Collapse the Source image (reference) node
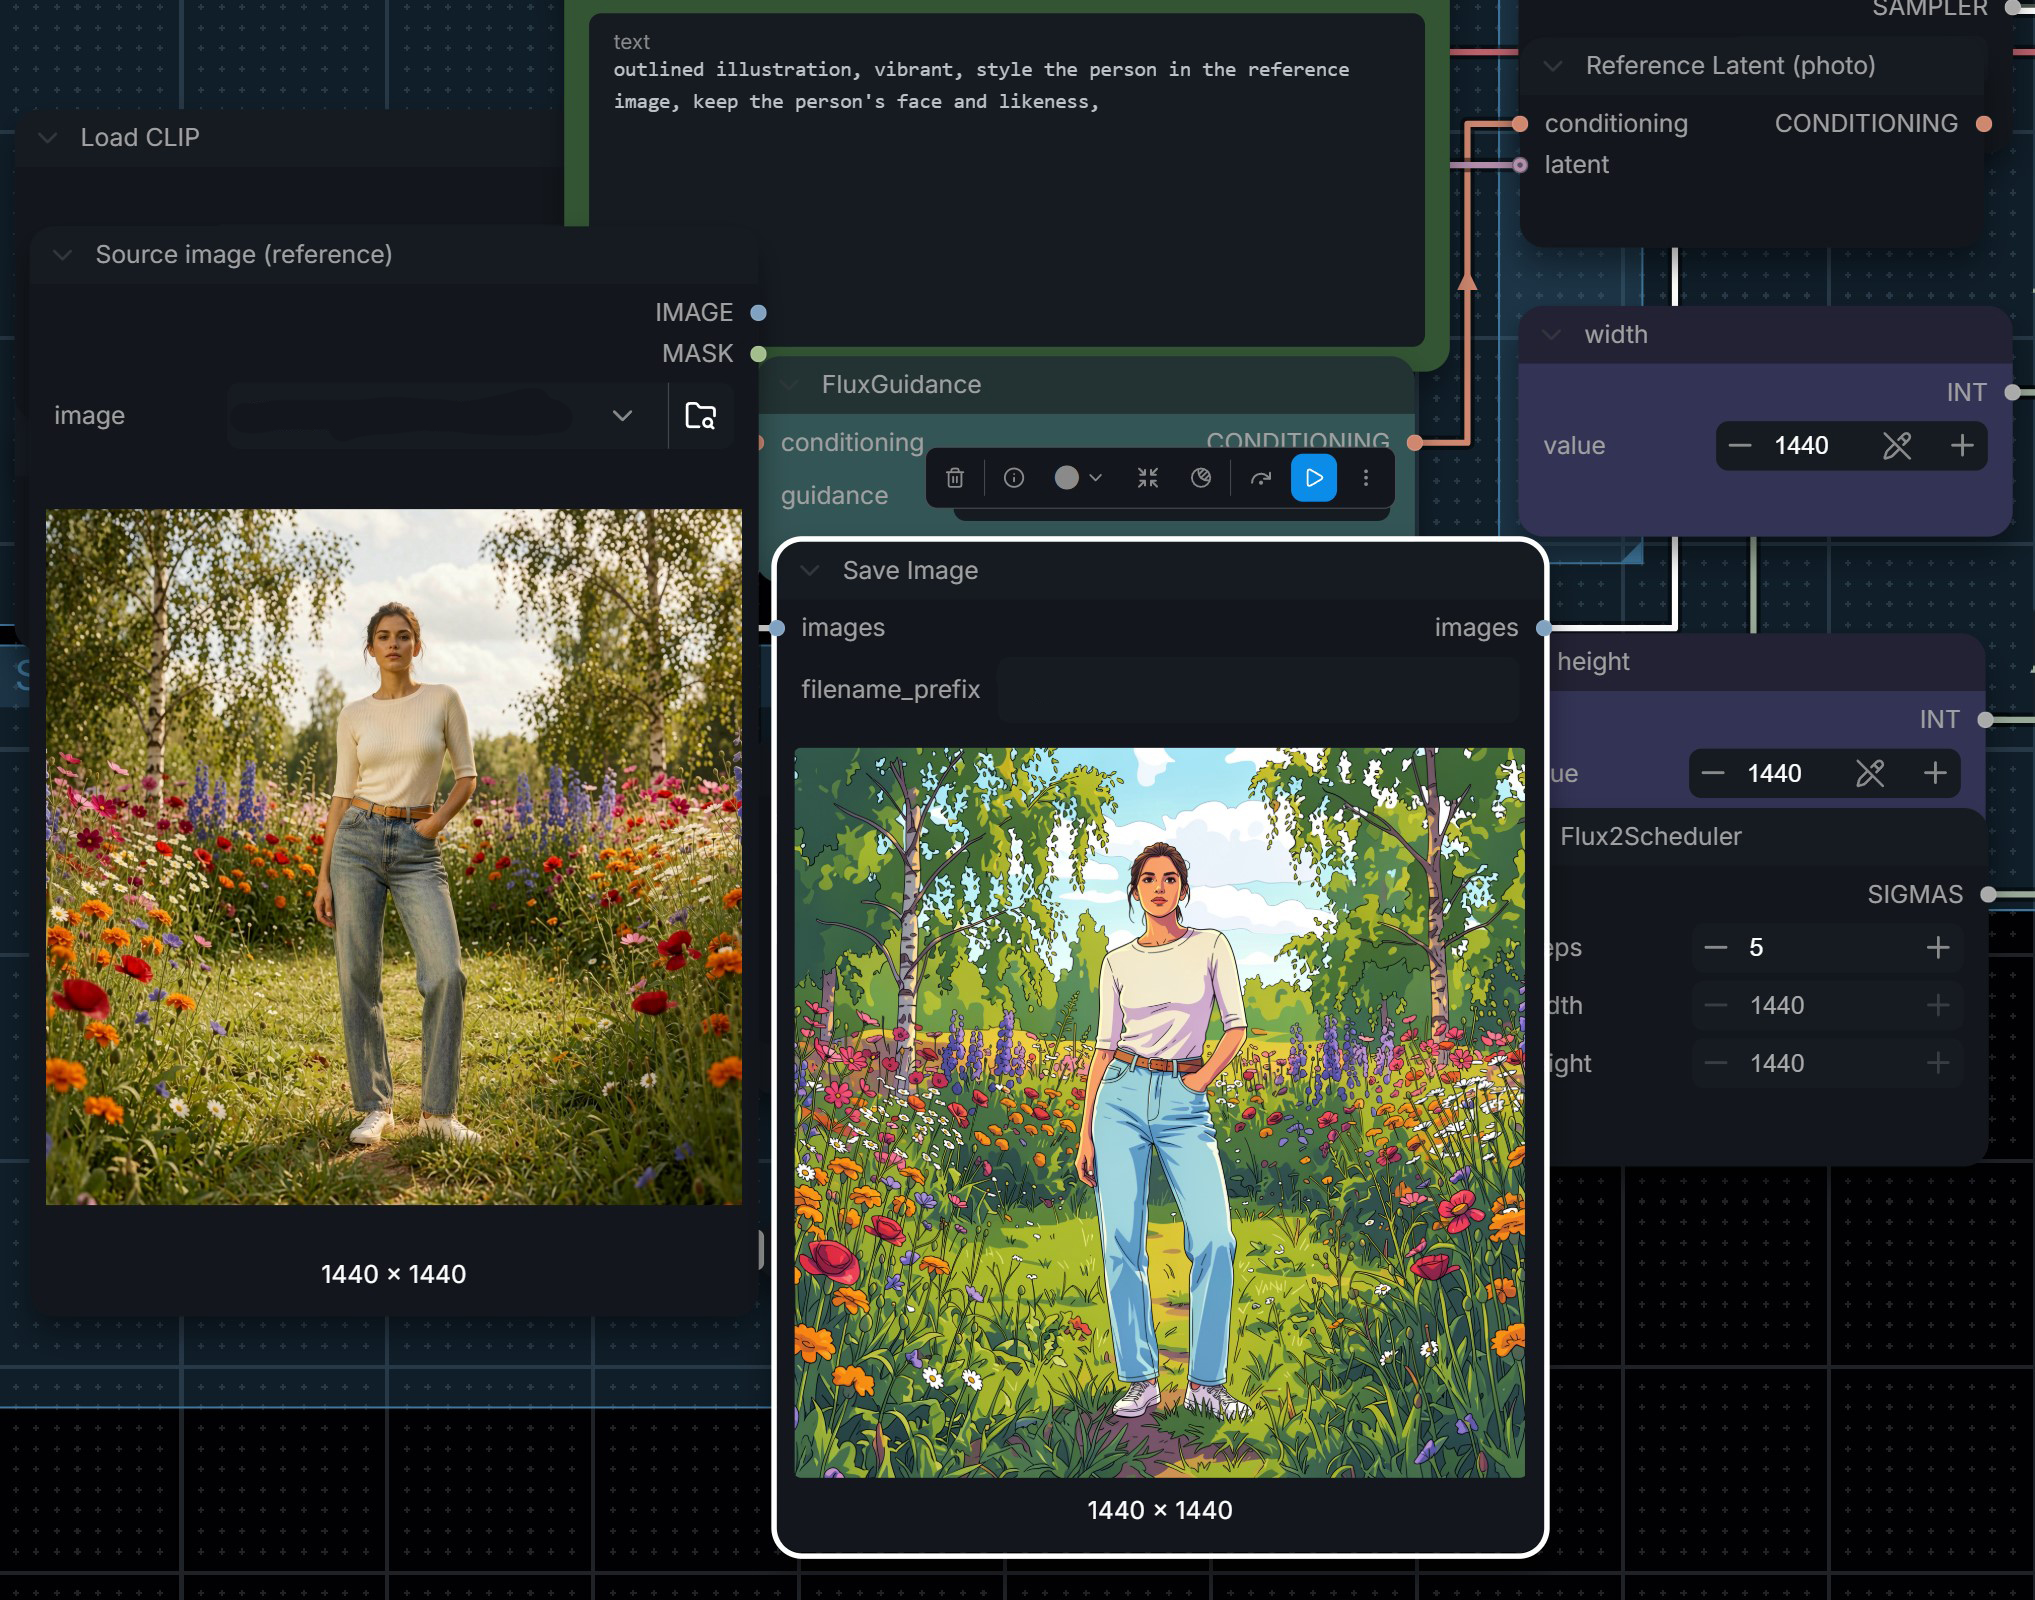2035x1600 pixels. click(63, 255)
